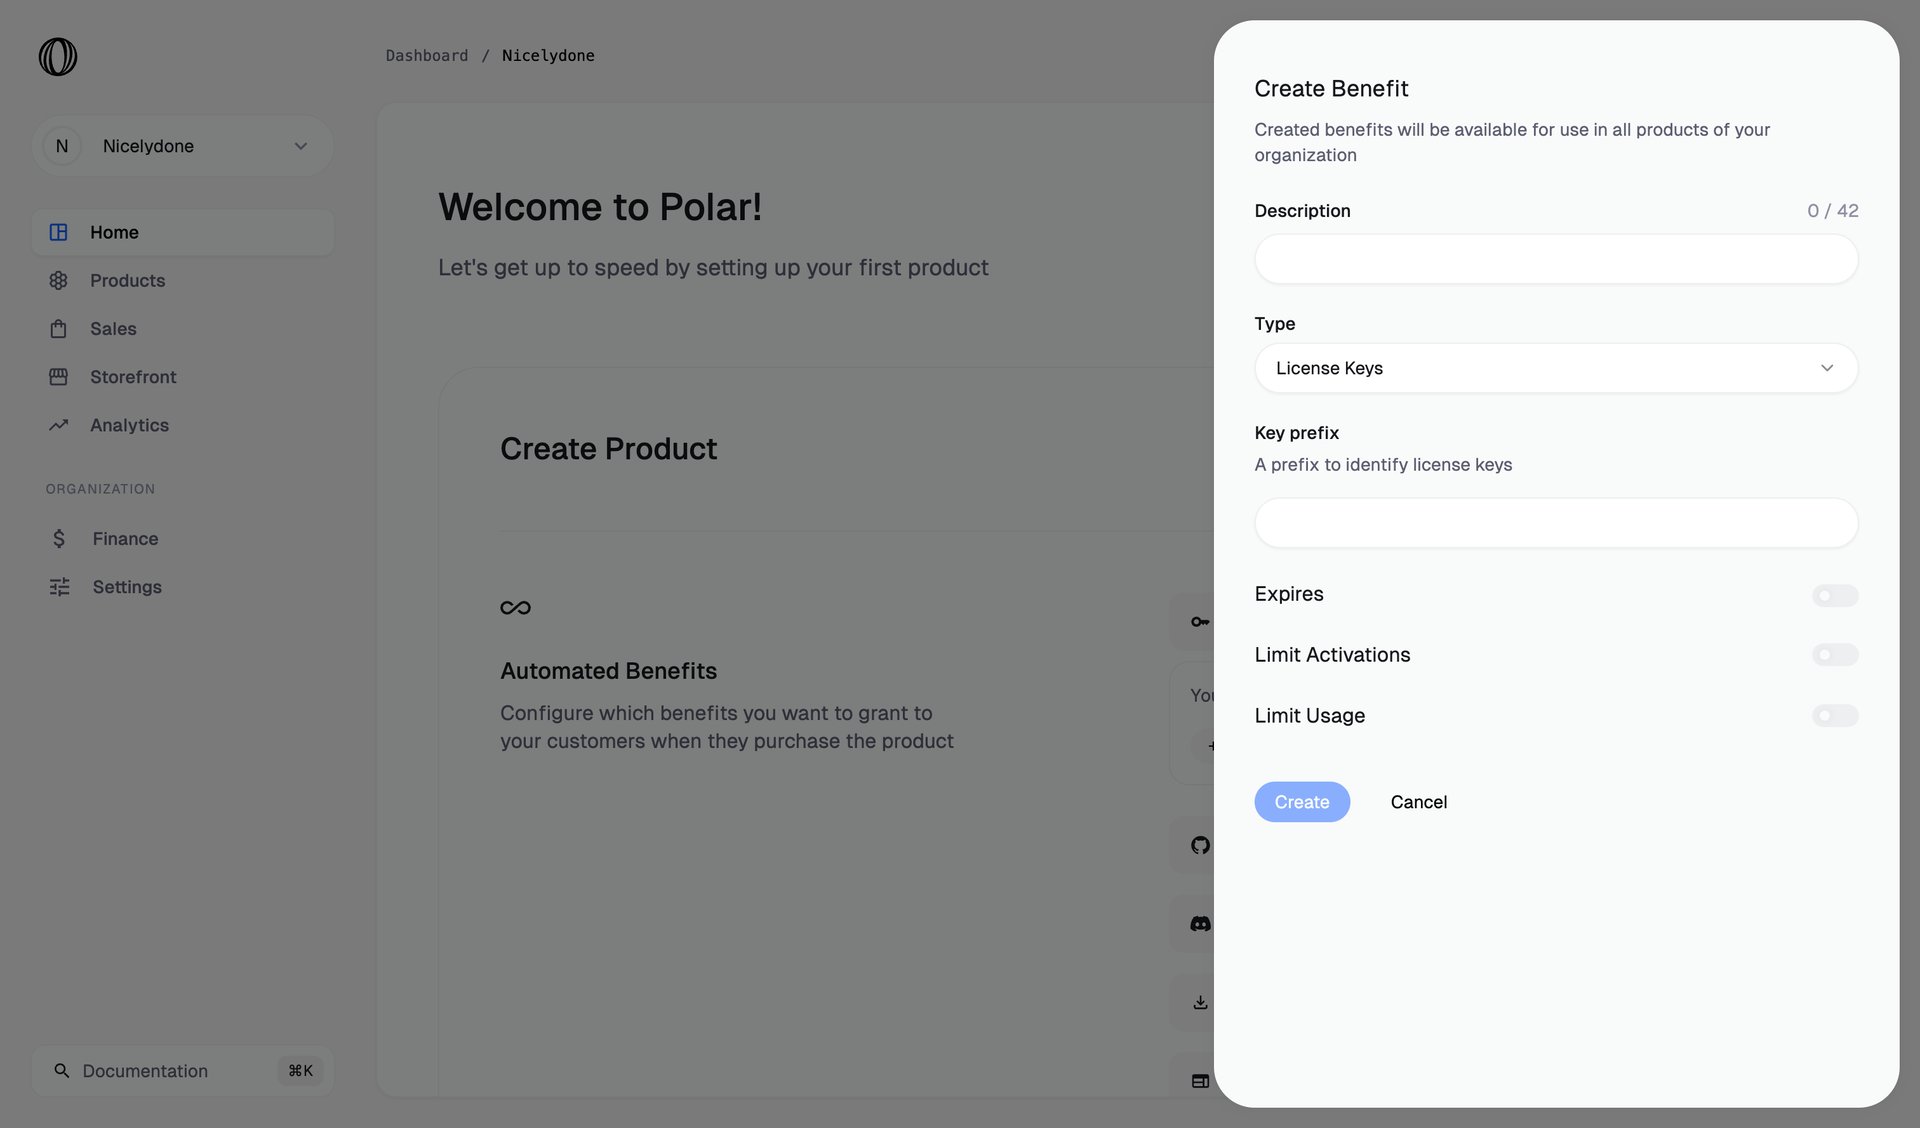Turn on Limit Activations
Image resolution: width=1920 pixels, height=1128 pixels.
1835,655
